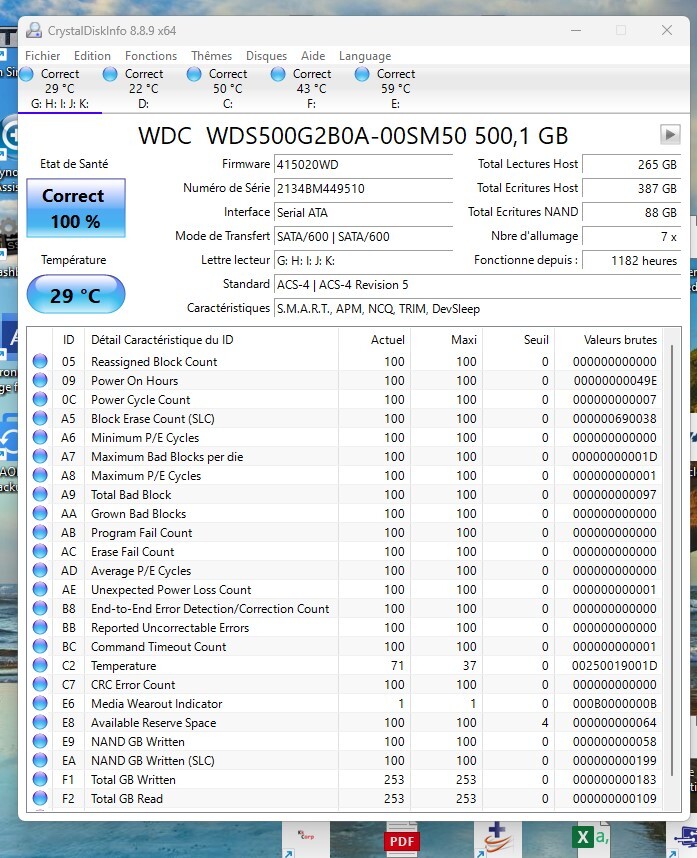Viewport: 697px width, 858px height.
Task: Select the Average P/E Cycles row text
Action: (x=141, y=571)
